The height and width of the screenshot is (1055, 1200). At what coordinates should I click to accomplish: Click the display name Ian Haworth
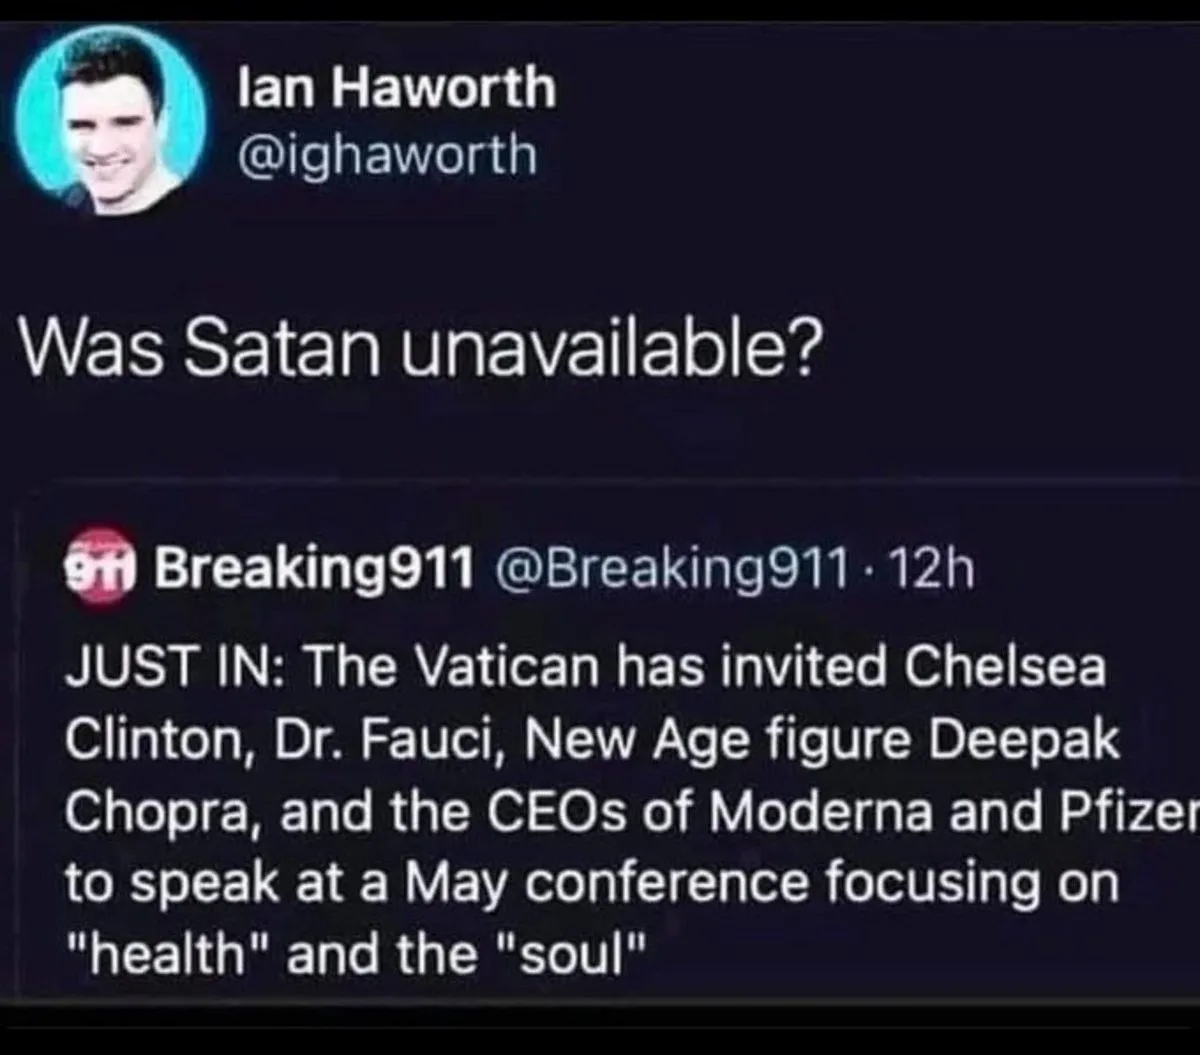[x=397, y=88]
